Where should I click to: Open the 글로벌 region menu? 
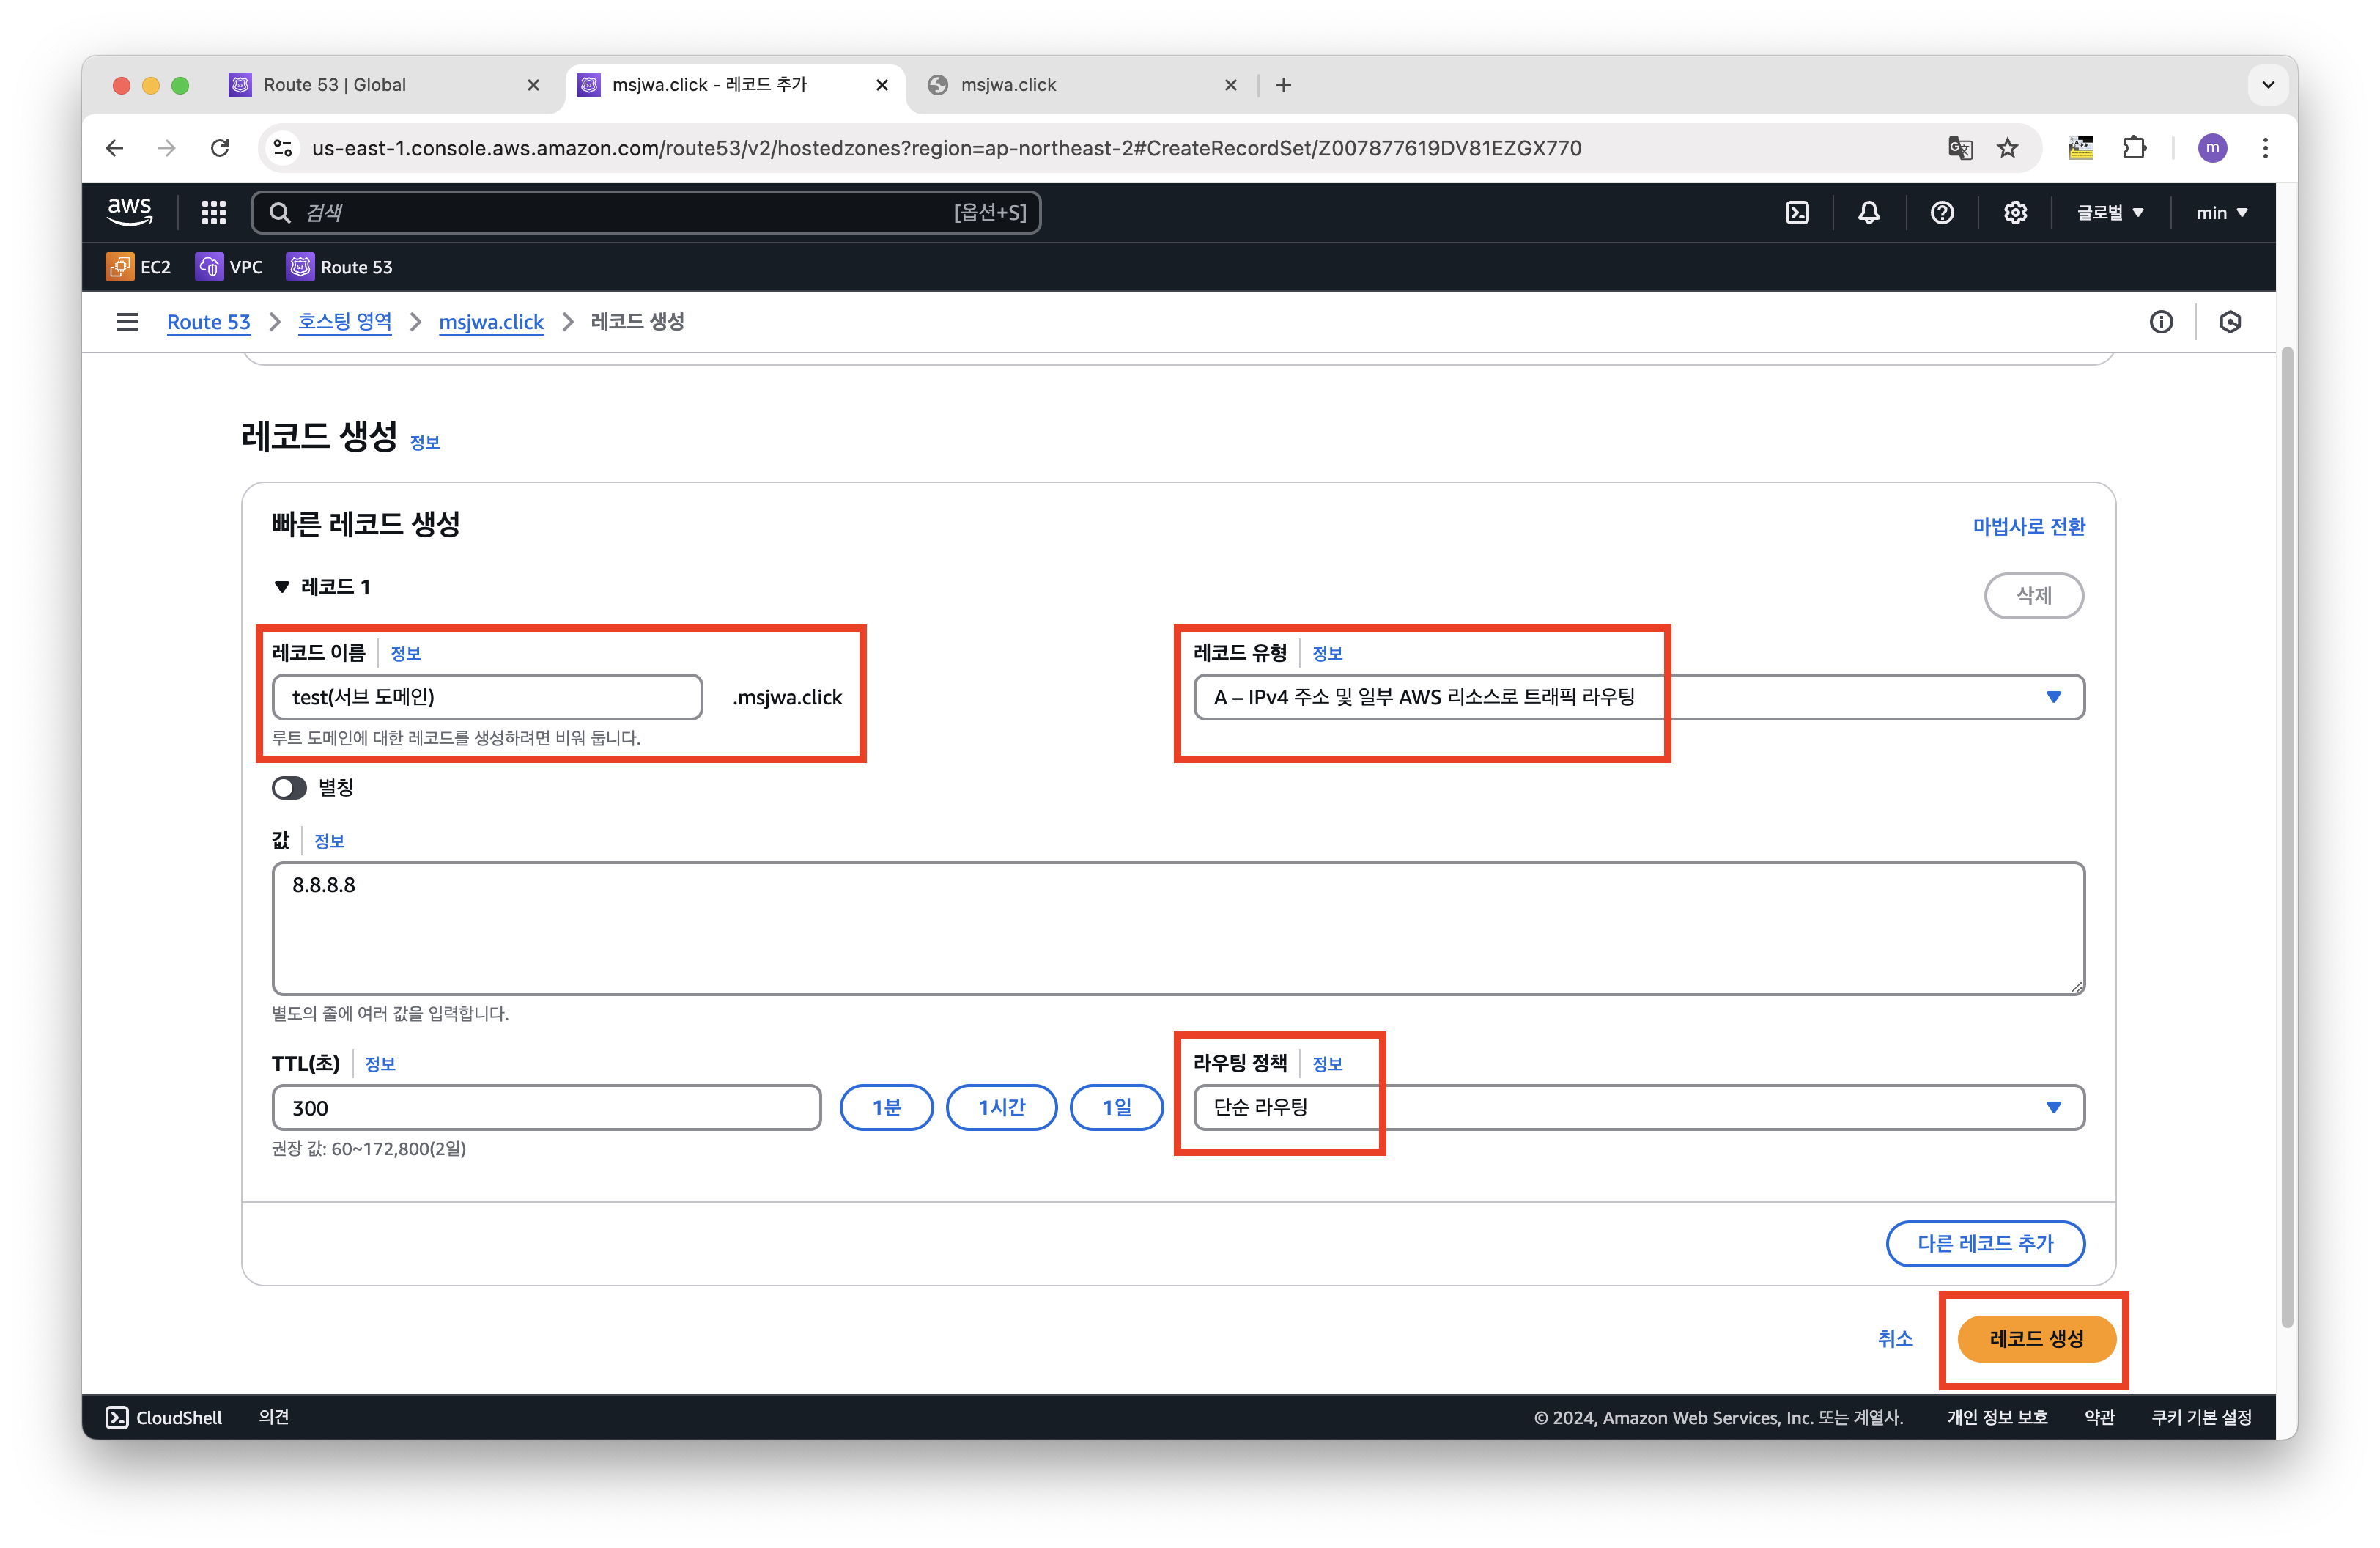tap(2110, 212)
